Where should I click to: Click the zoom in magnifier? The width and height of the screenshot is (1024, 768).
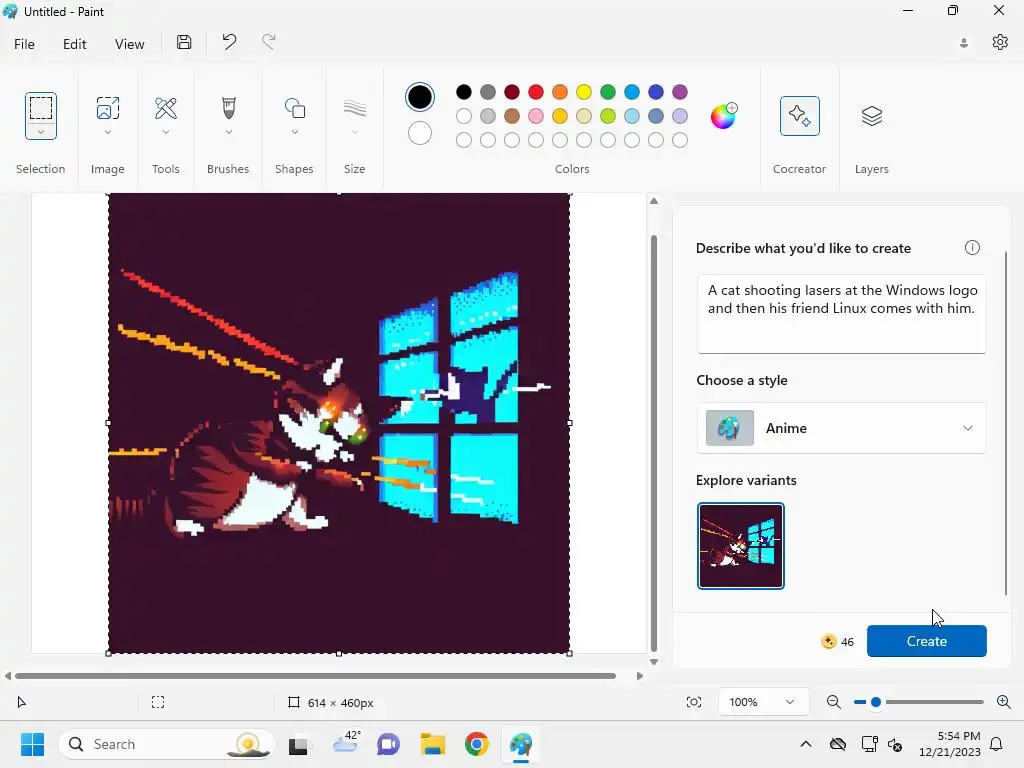[1004, 702]
